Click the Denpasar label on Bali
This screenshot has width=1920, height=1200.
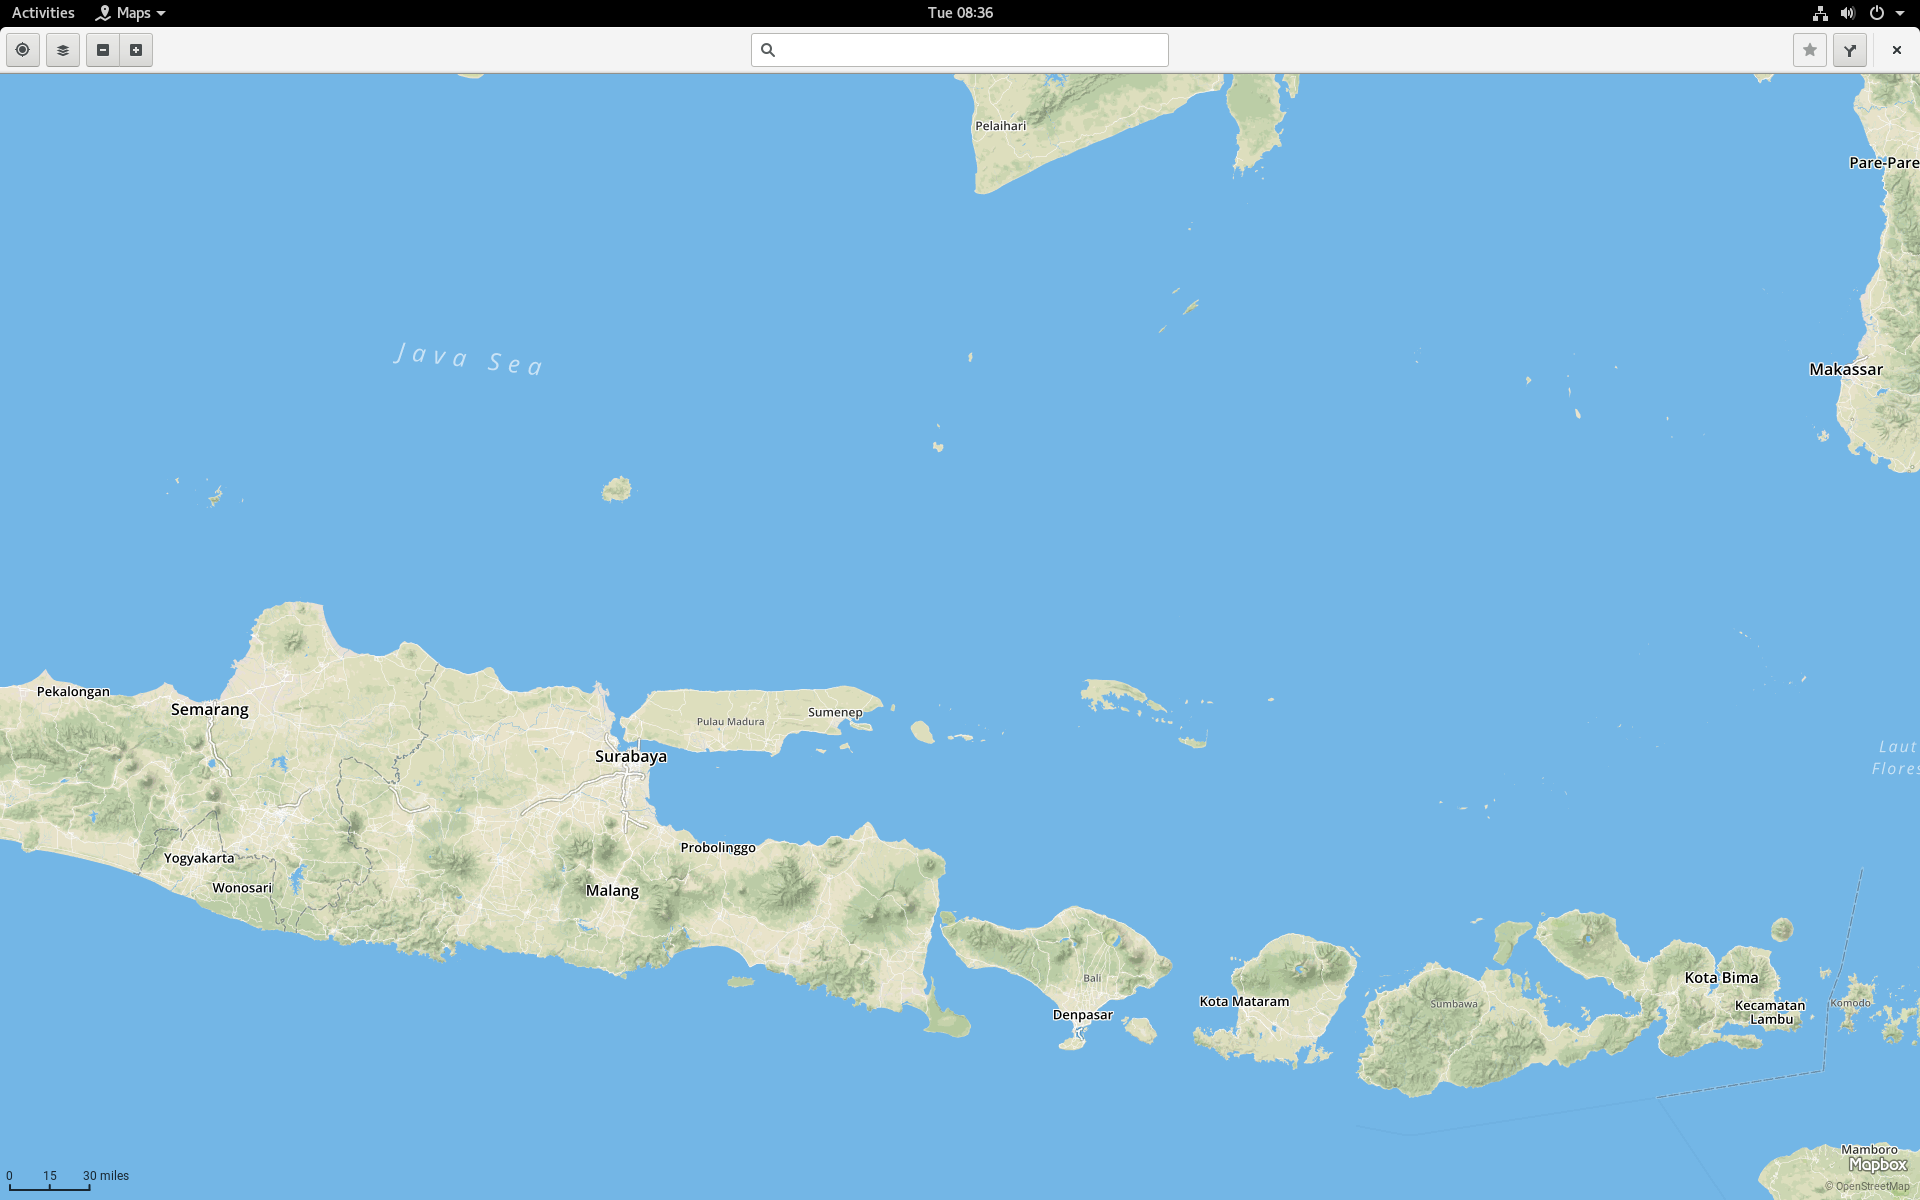(x=1082, y=1015)
